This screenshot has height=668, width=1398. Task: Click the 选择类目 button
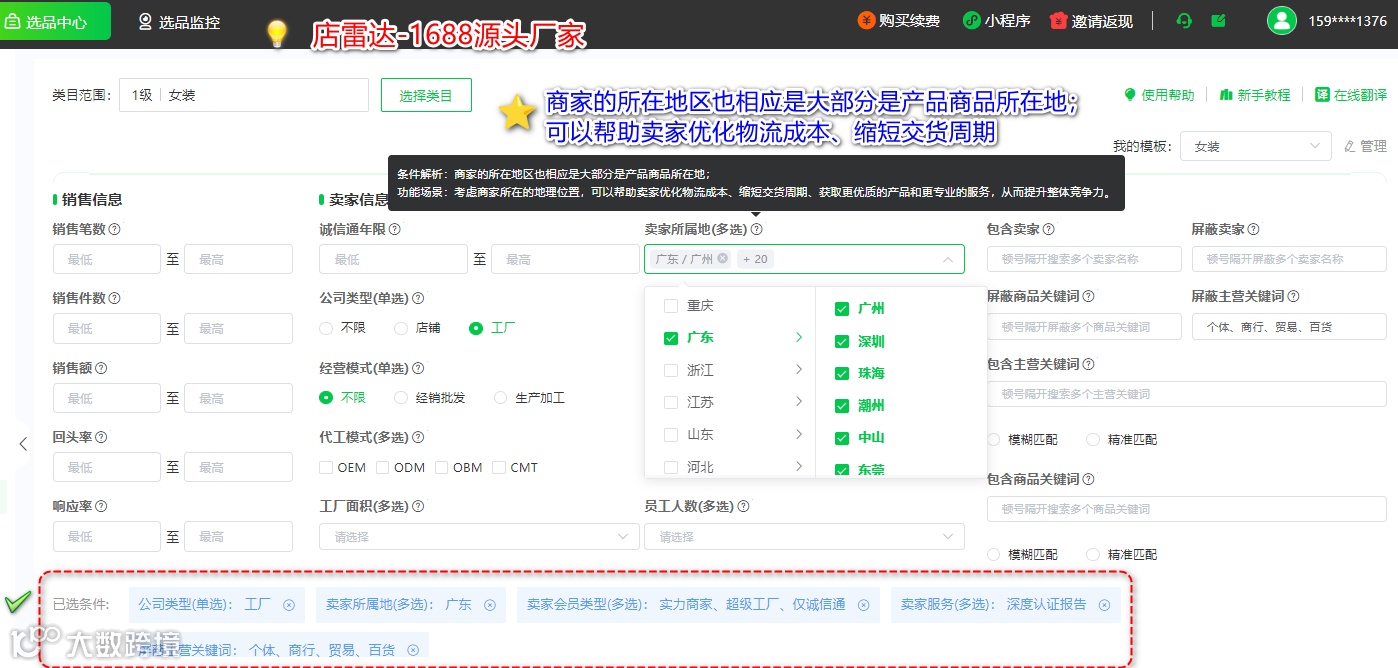[x=426, y=95]
